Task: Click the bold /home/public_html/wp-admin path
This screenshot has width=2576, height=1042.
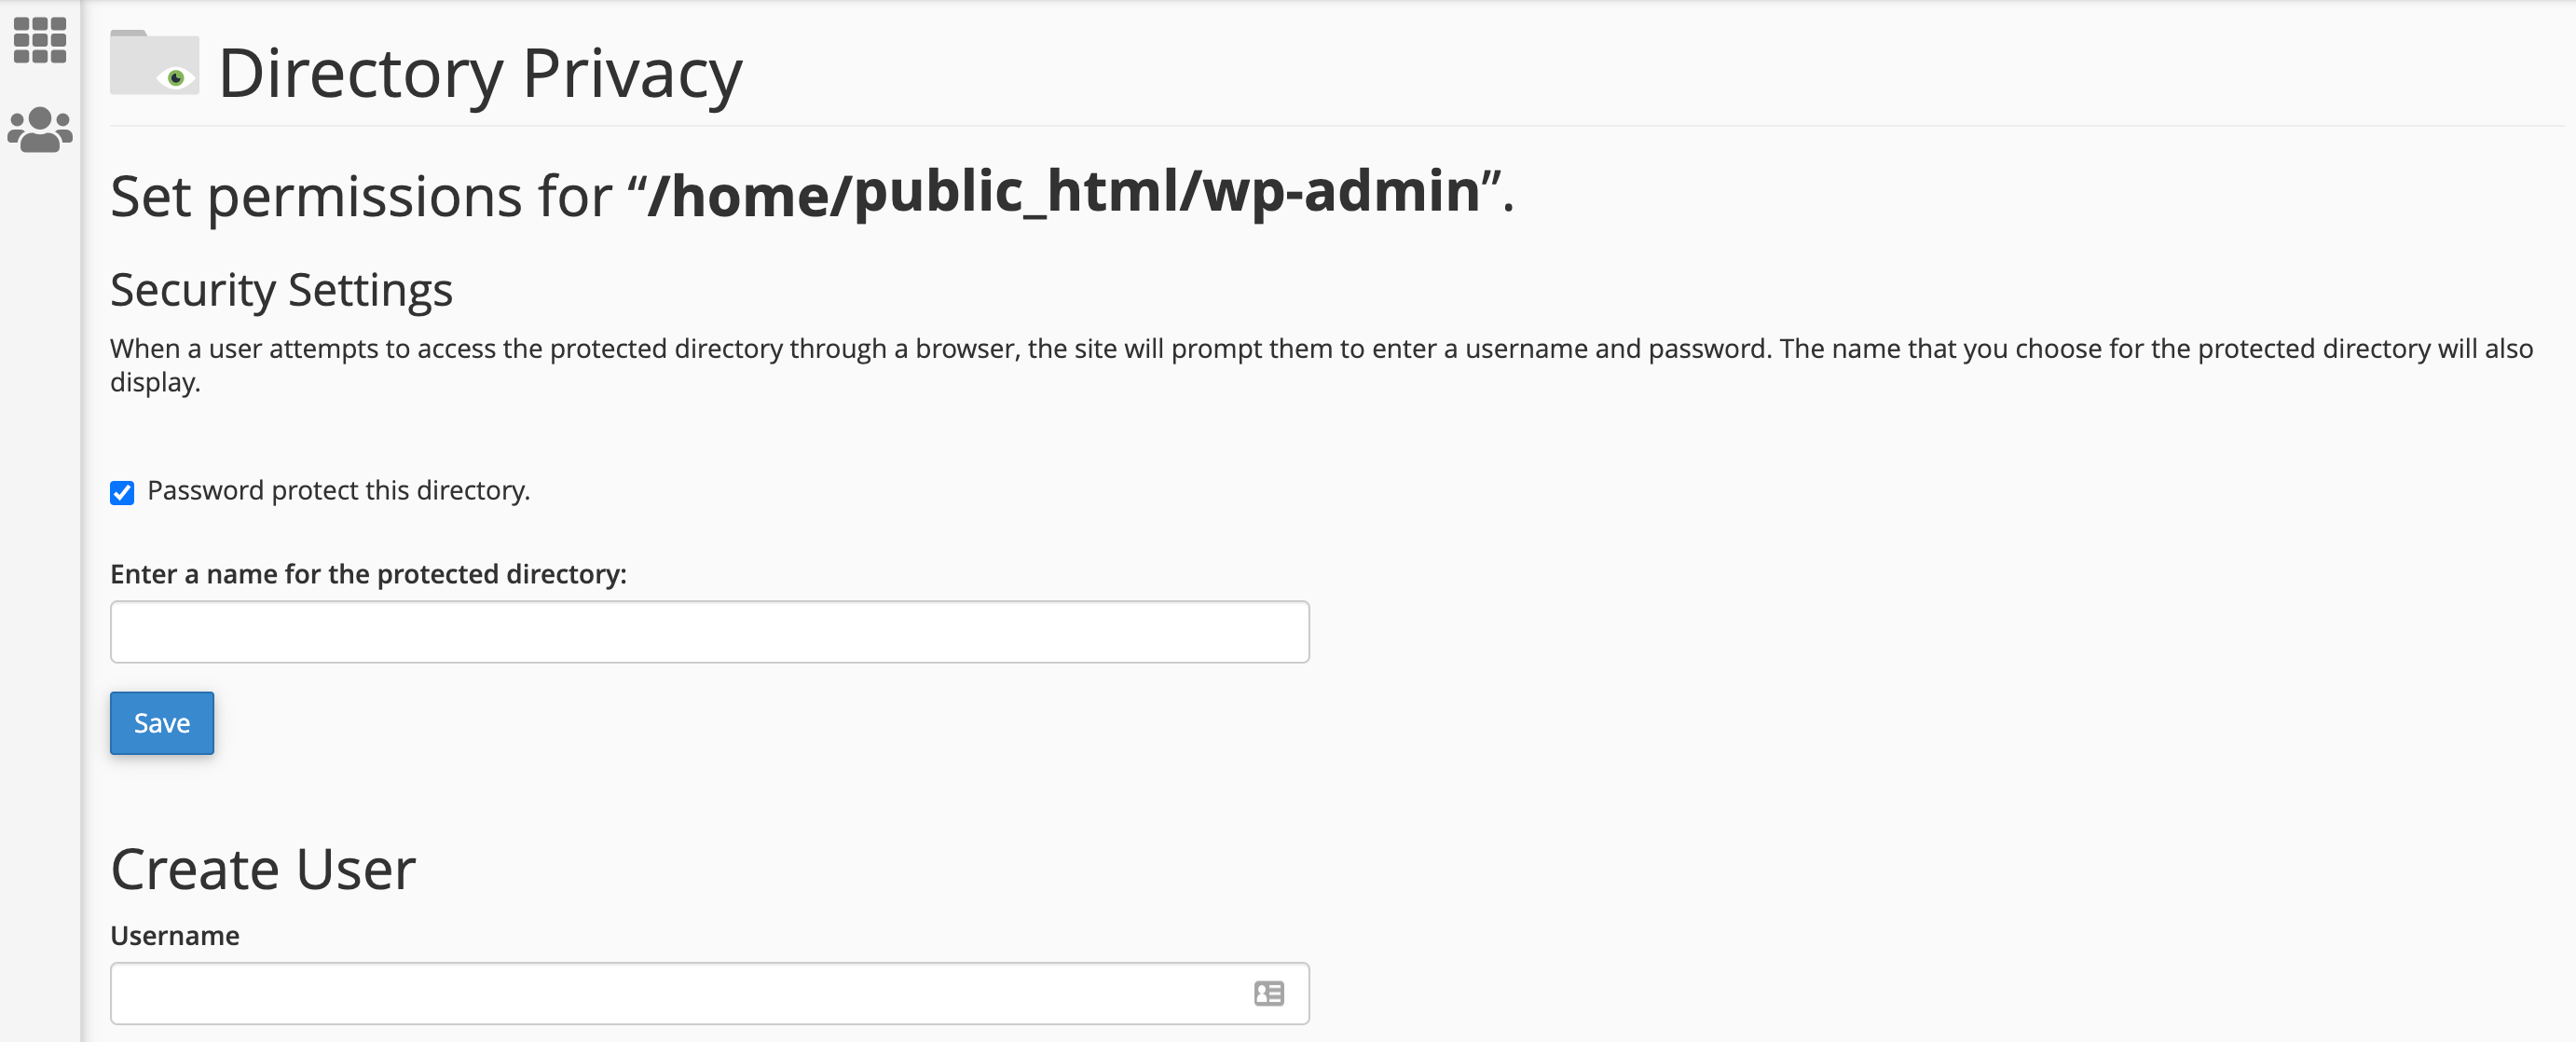Action: pos(1062,192)
